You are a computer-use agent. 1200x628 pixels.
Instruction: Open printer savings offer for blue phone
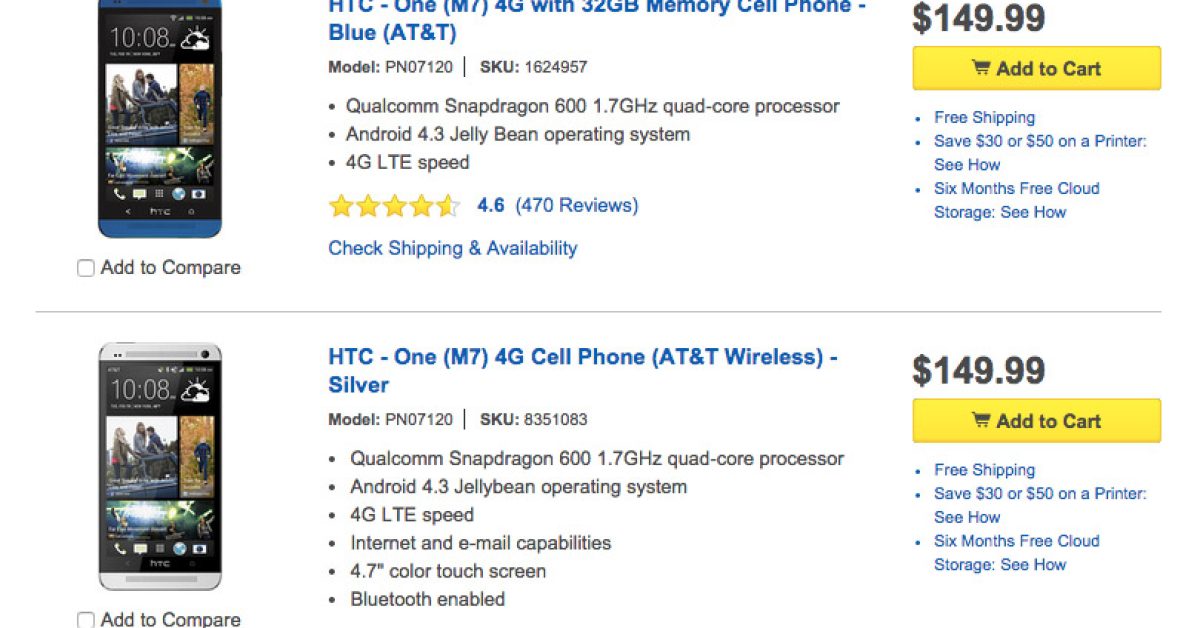1040,141
